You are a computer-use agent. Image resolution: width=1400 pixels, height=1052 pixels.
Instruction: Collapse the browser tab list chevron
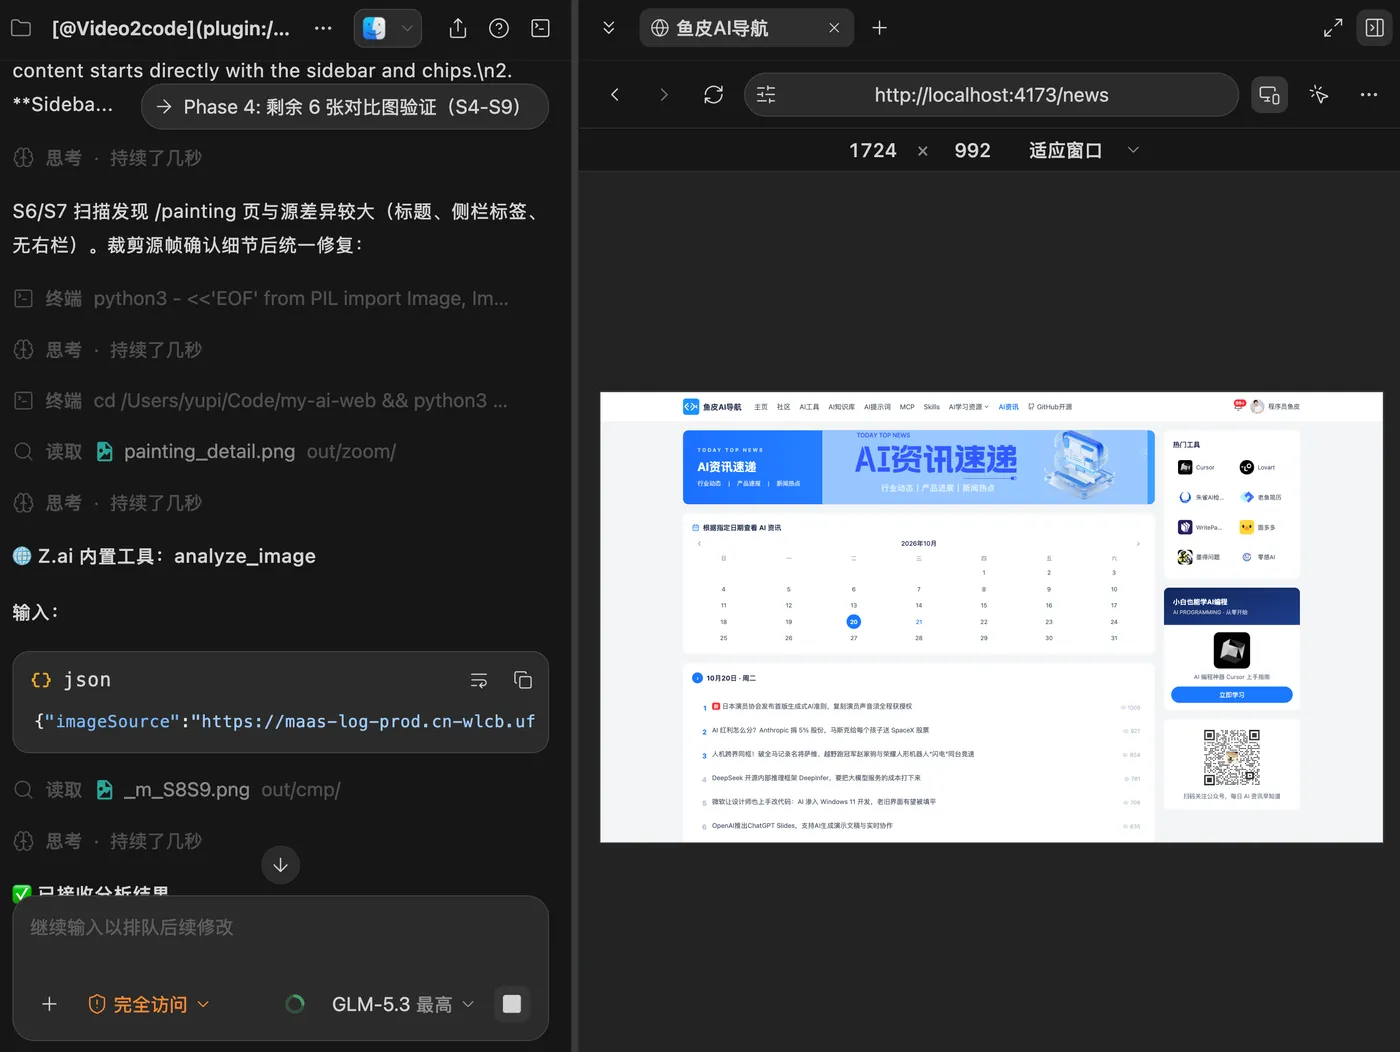tap(609, 28)
